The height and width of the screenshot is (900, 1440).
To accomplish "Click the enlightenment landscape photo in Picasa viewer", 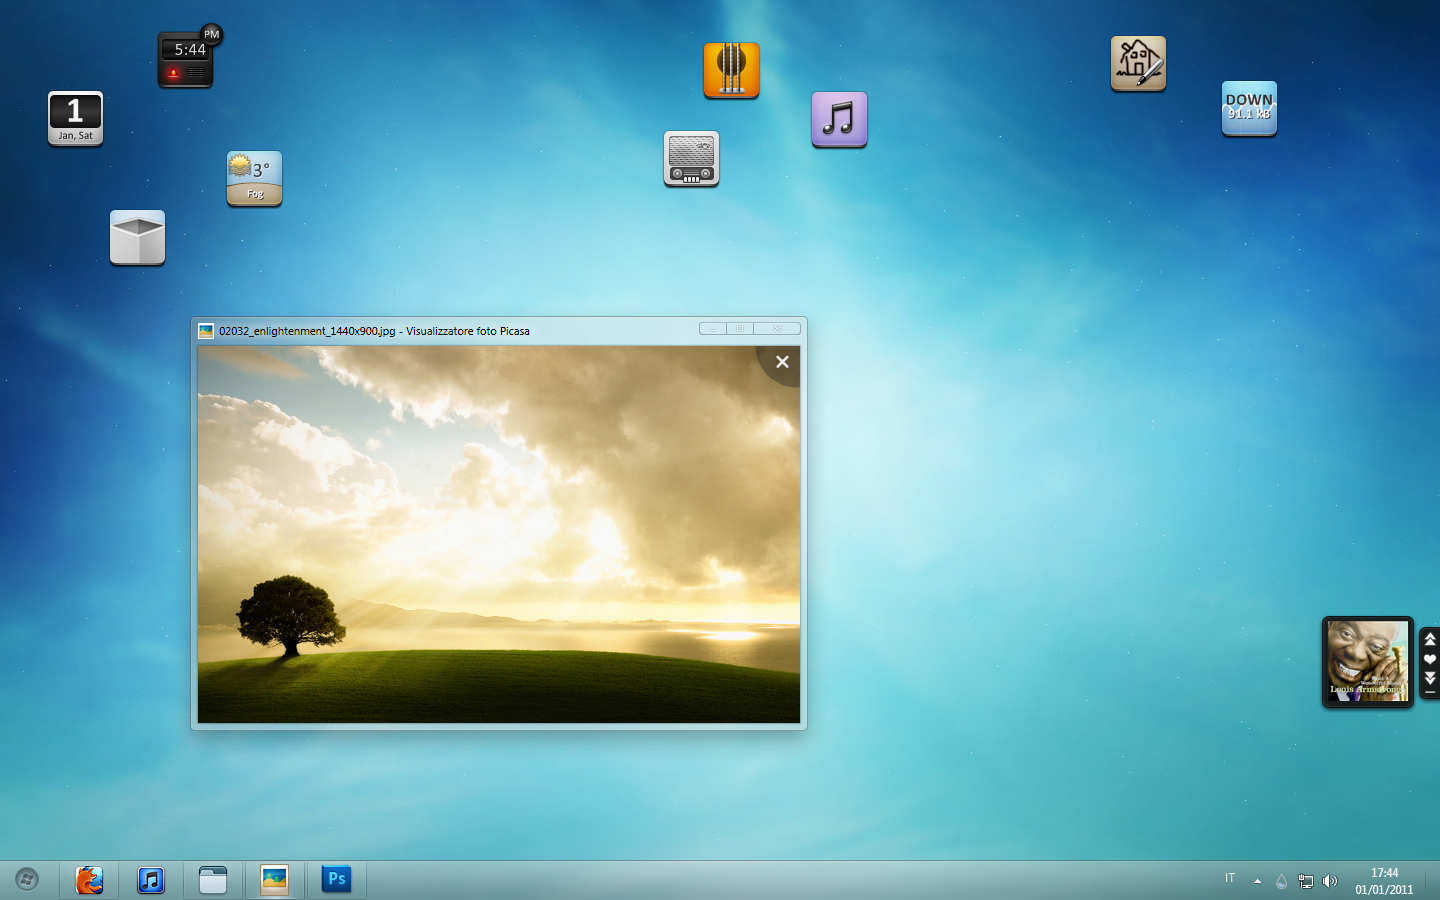I will pos(498,534).
